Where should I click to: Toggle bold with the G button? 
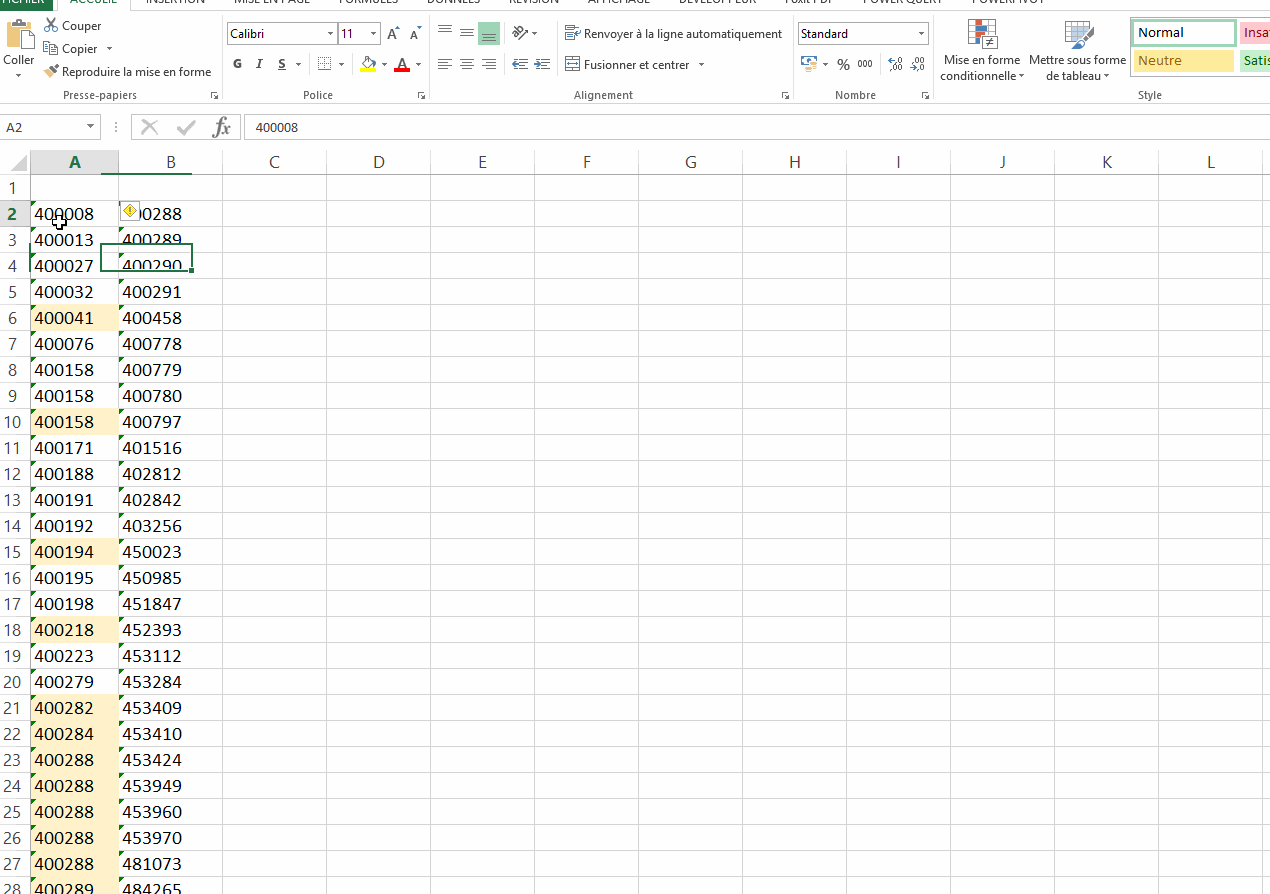pyautogui.click(x=237, y=64)
